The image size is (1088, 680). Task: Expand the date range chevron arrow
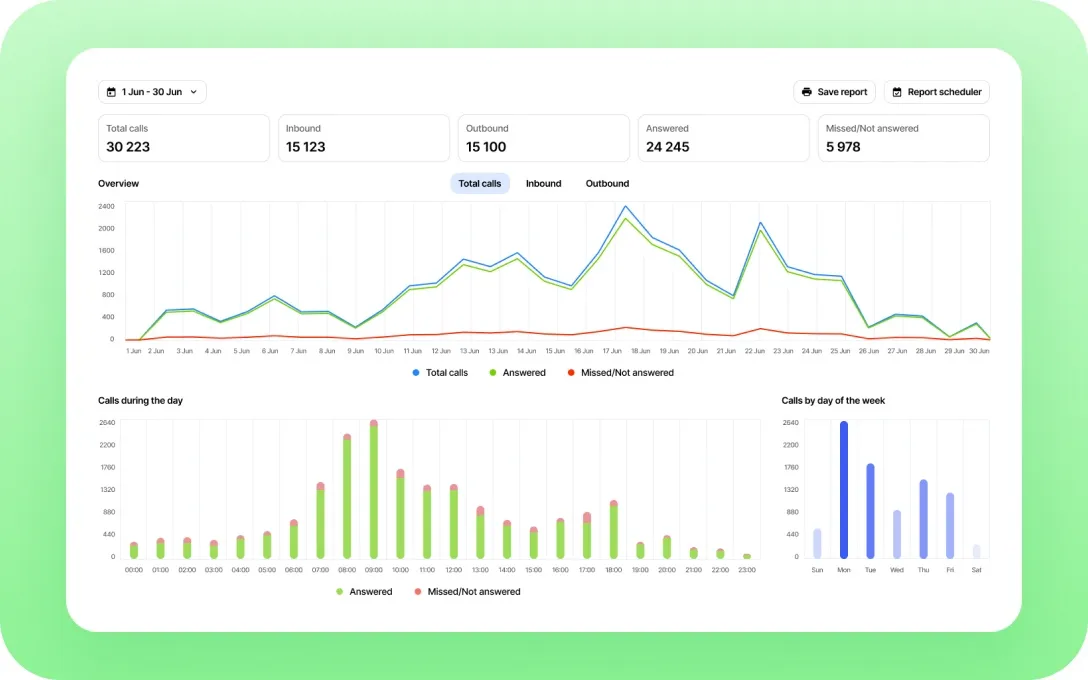[194, 92]
